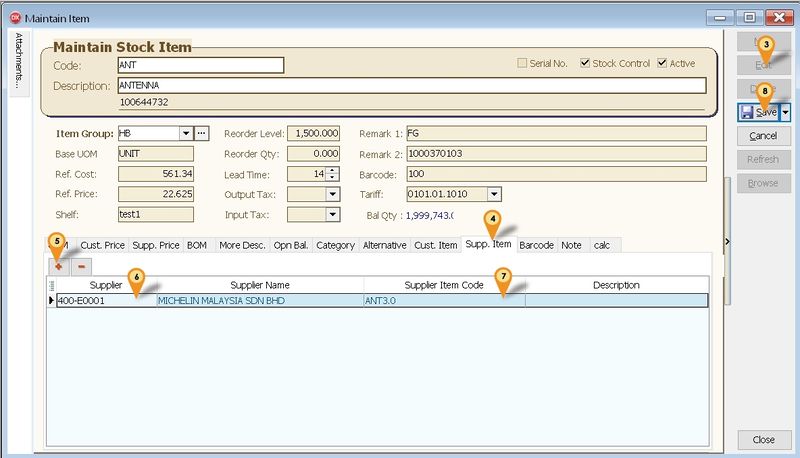Toggle the Serial No. checkbox
Image resolution: width=800 pixels, height=458 pixels.
pyautogui.click(x=522, y=64)
